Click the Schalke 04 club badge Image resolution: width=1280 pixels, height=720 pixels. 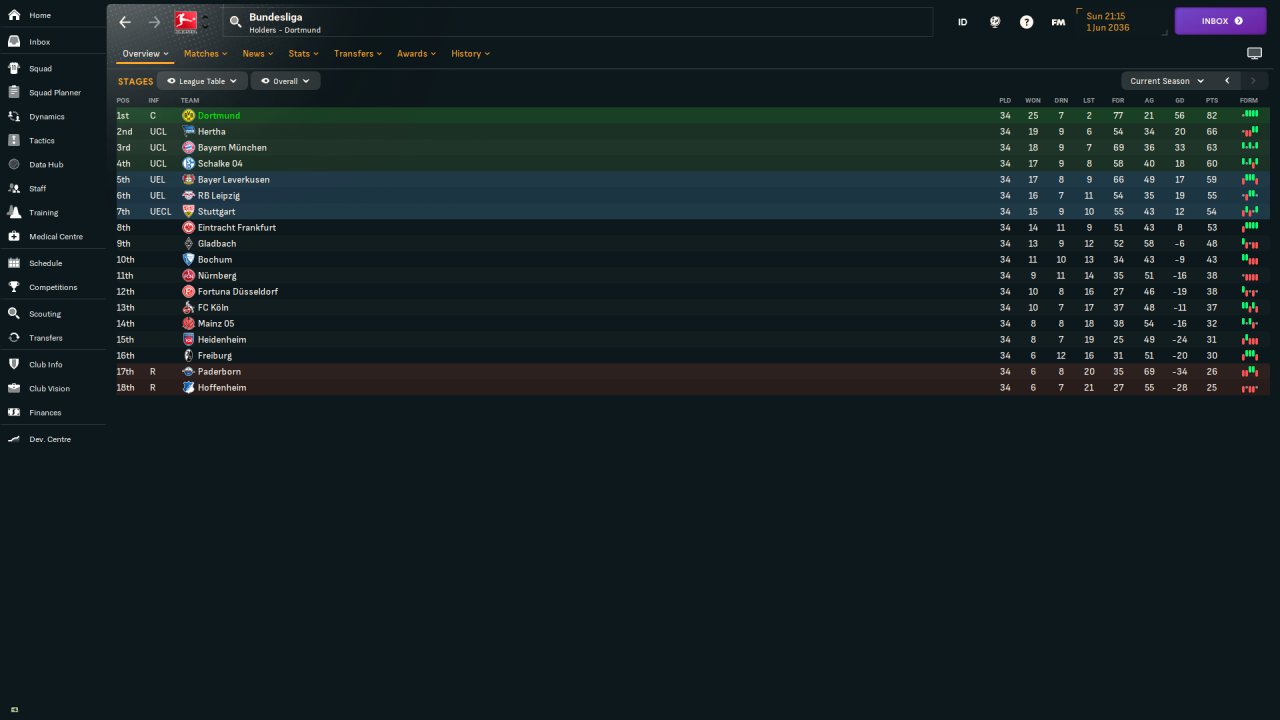click(x=188, y=164)
